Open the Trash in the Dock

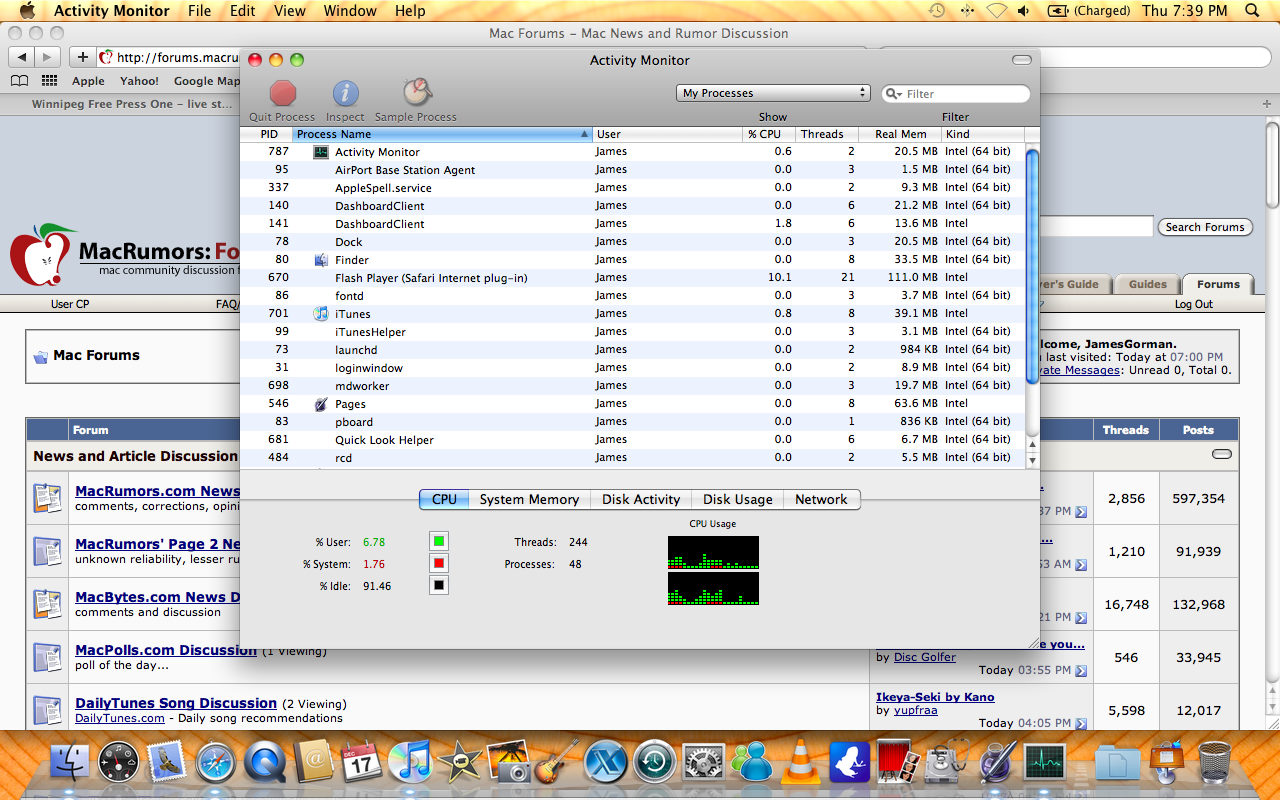pos(1214,763)
